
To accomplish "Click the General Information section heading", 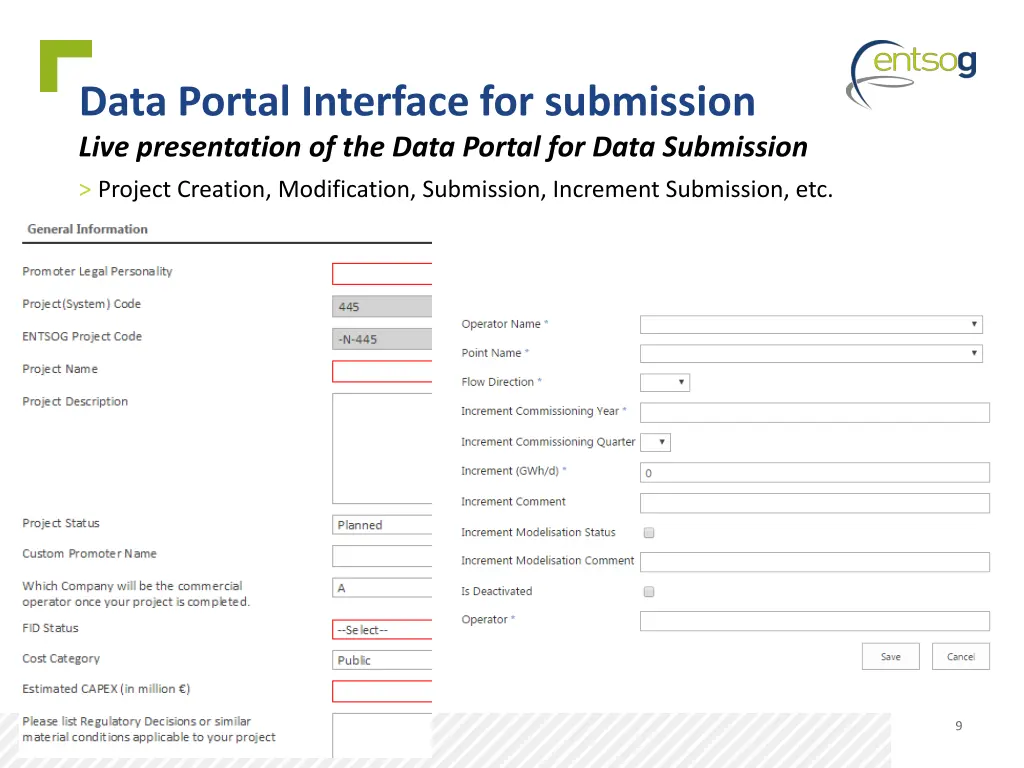I will pyautogui.click(x=88, y=229).
